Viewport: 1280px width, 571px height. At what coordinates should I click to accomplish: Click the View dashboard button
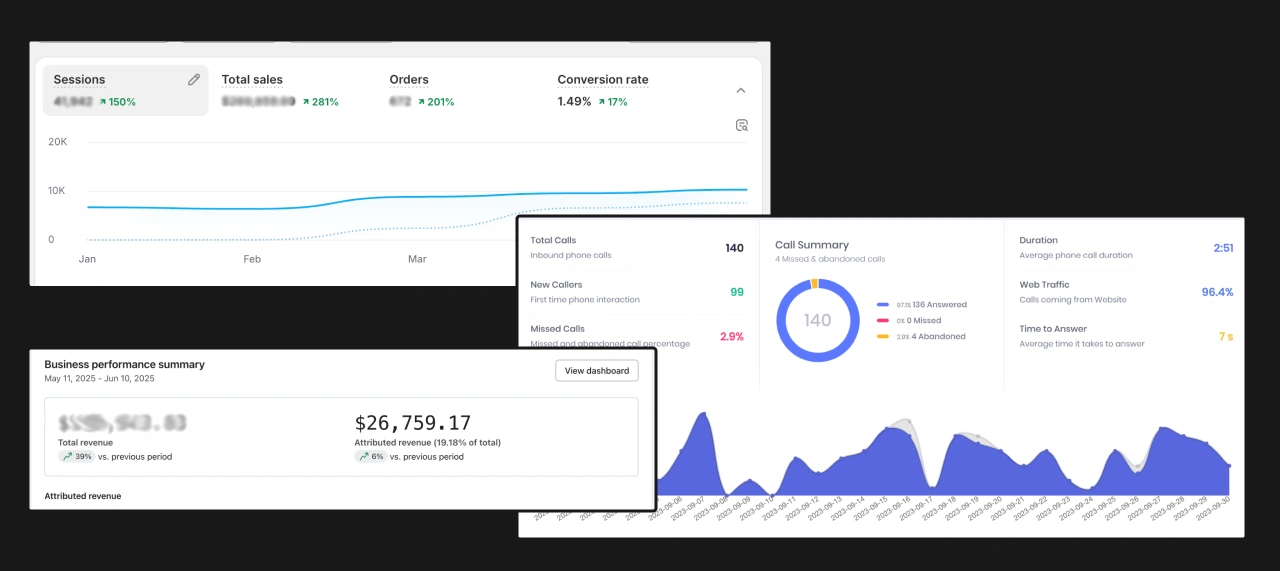pos(597,371)
